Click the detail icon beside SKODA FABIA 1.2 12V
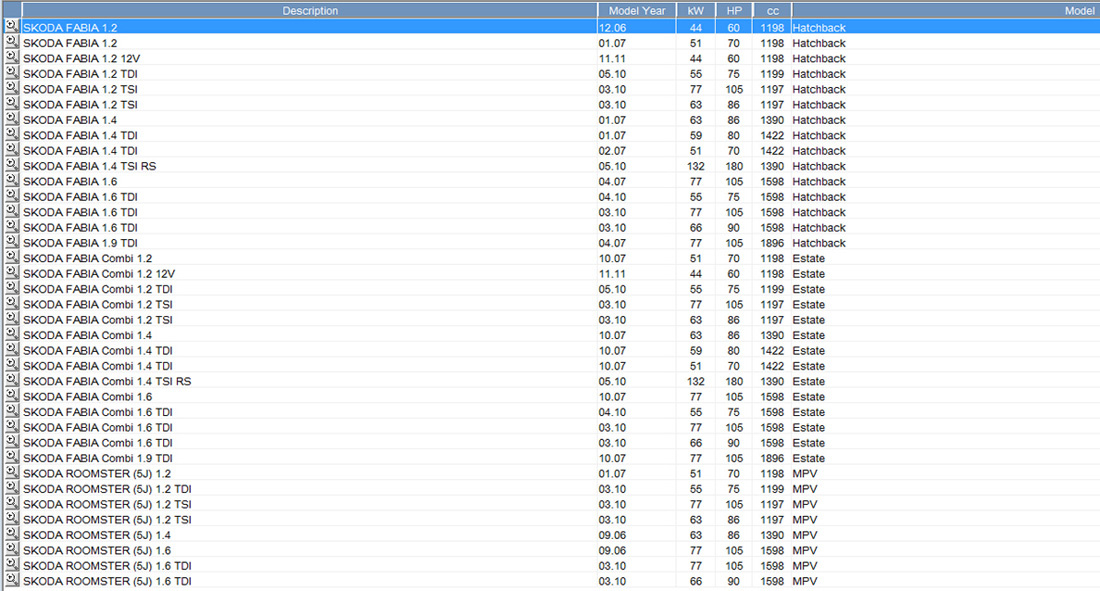1100x591 pixels. click(11, 58)
